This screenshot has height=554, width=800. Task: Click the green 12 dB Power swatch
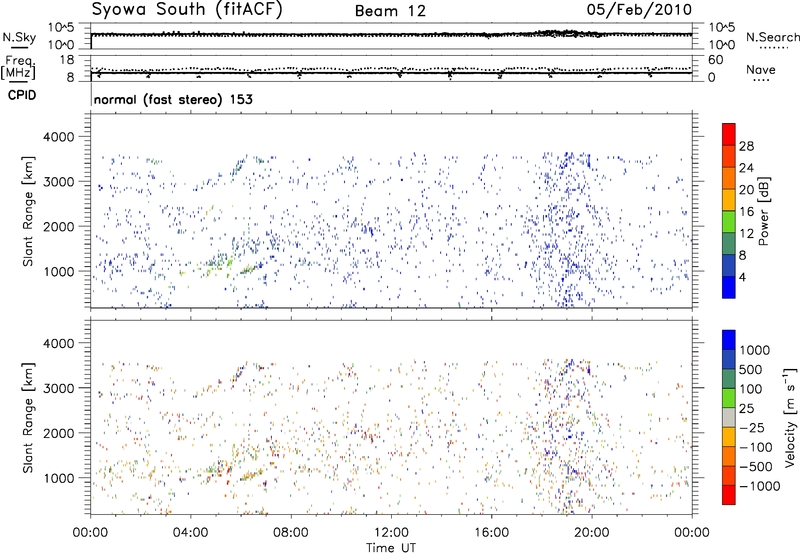(729, 222)
